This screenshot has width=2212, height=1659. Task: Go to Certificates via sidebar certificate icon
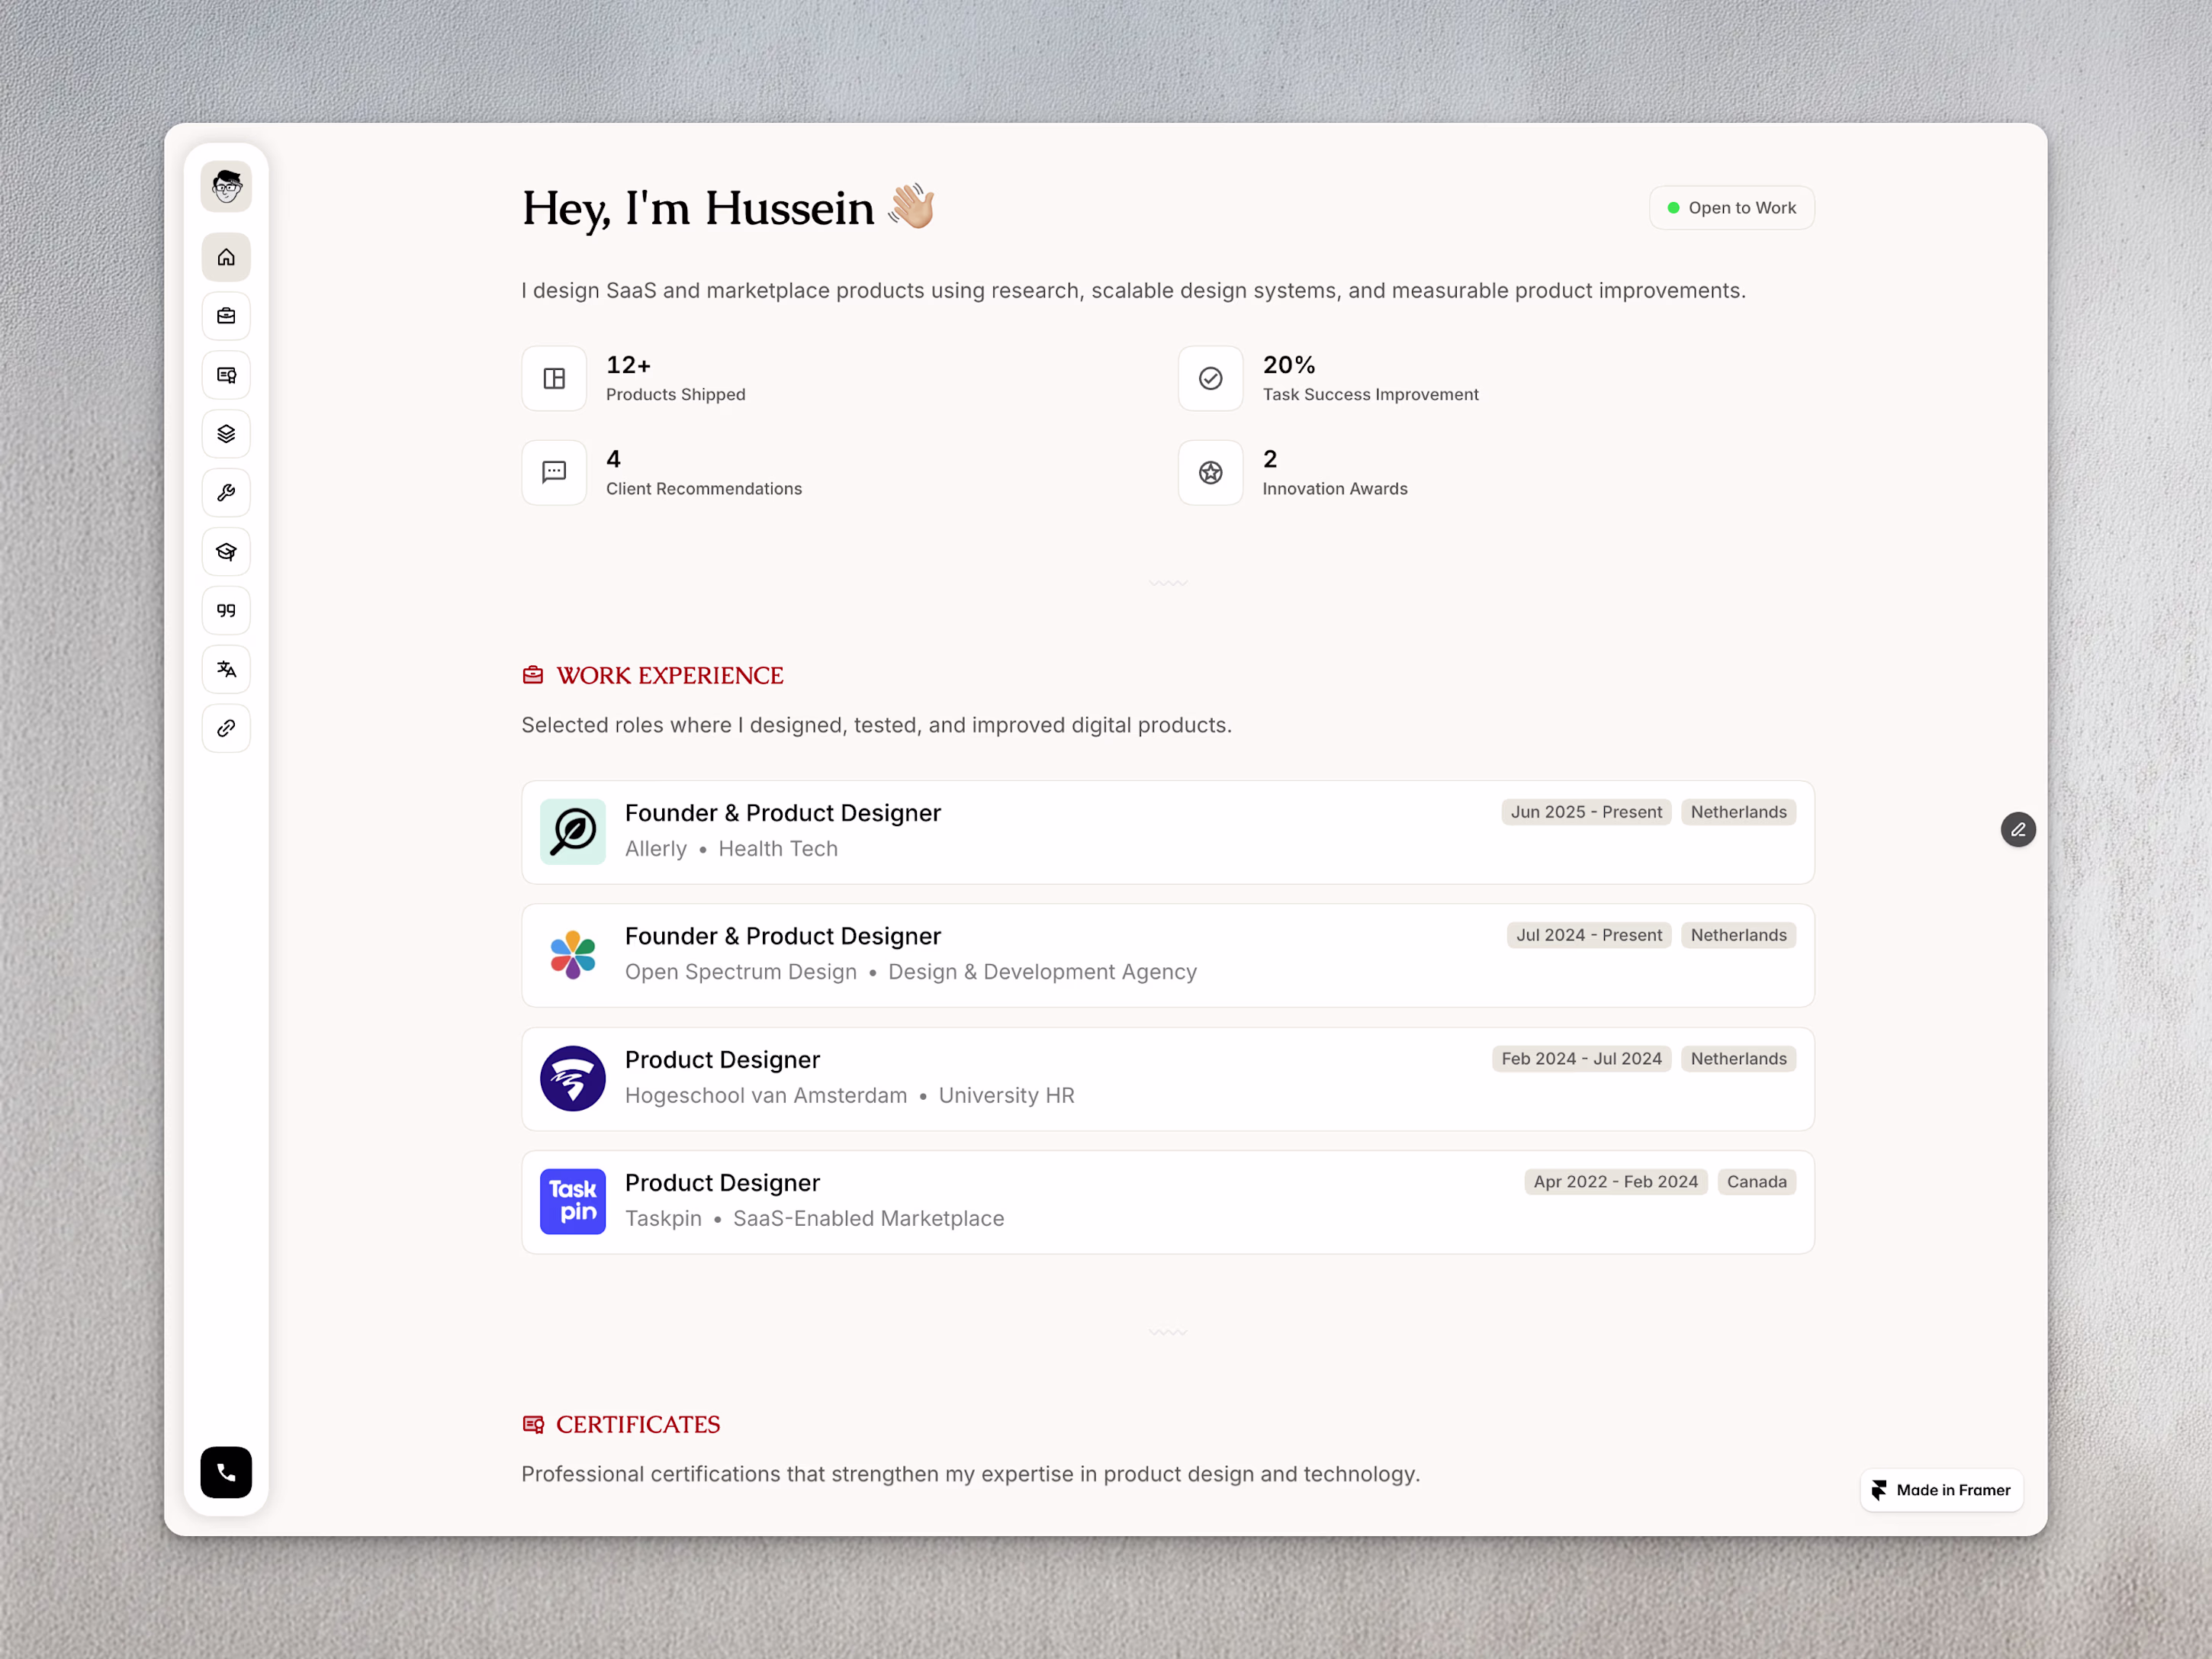(x=226, y=375)
